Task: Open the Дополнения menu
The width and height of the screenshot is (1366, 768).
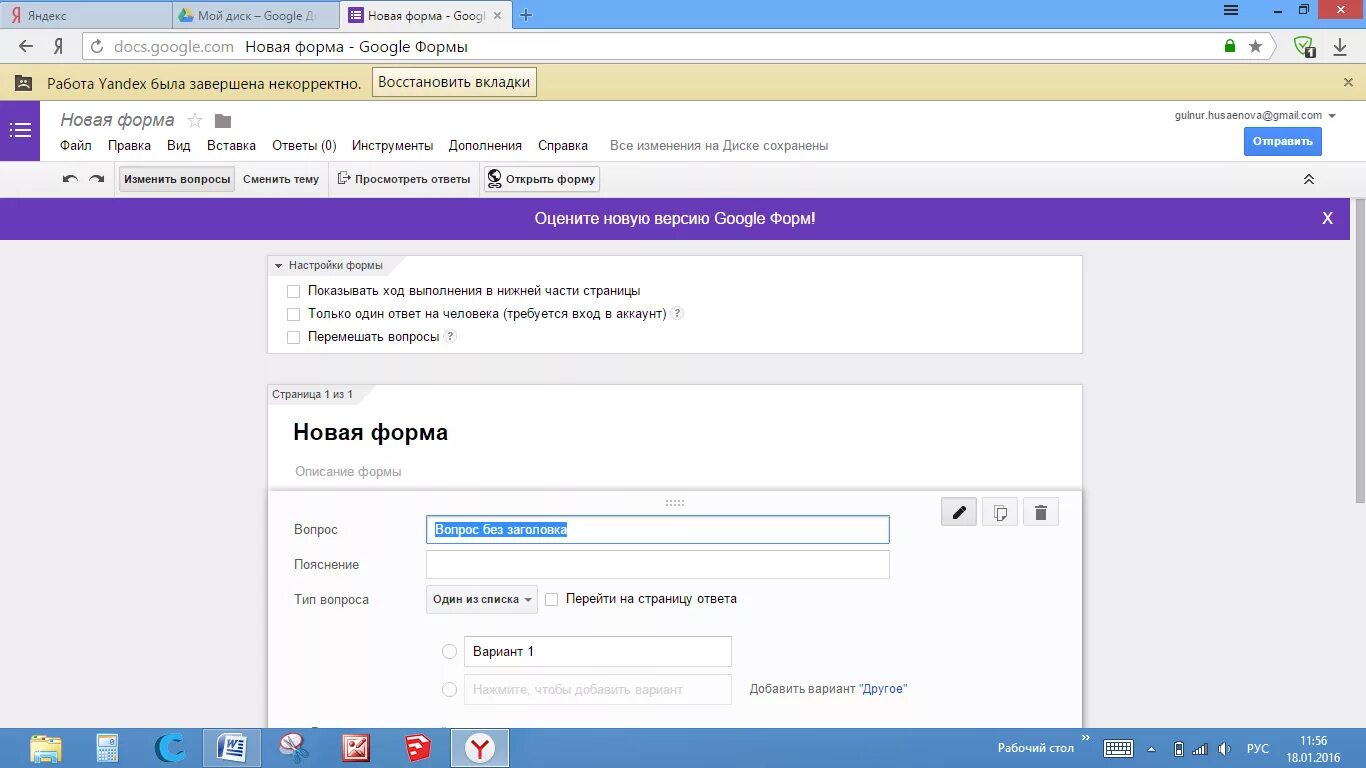Action: [485, 145]
